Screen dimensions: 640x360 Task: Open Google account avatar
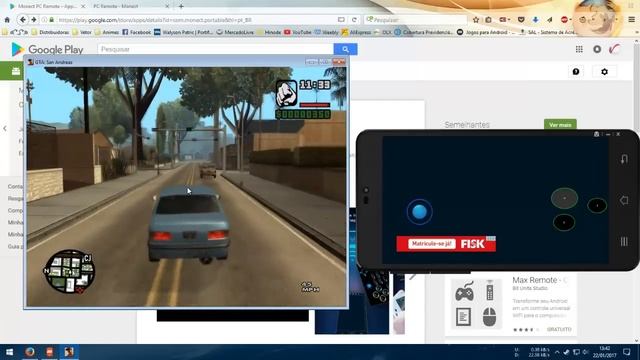[615, 49]
